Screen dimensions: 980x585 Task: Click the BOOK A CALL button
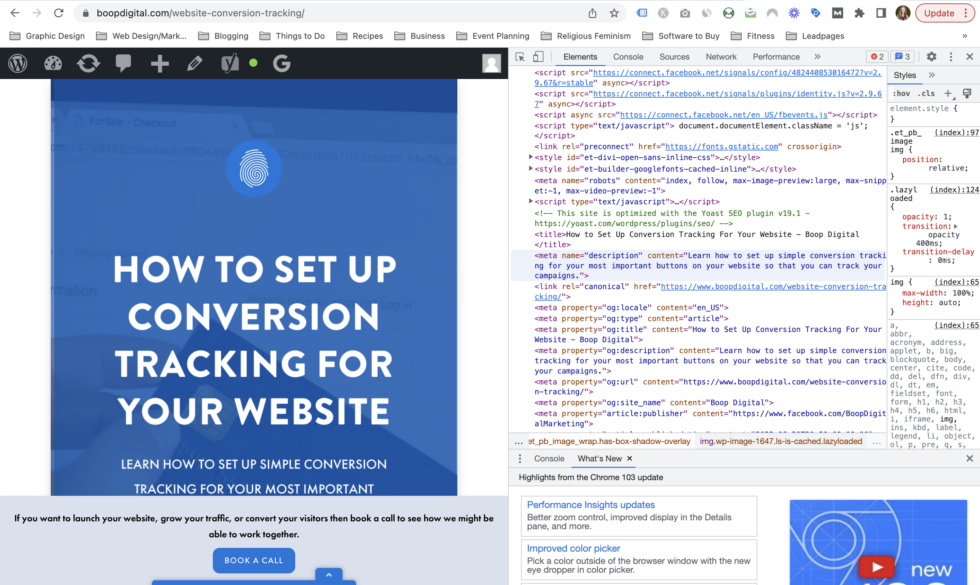pyautogui.click(x=254, y=560)
